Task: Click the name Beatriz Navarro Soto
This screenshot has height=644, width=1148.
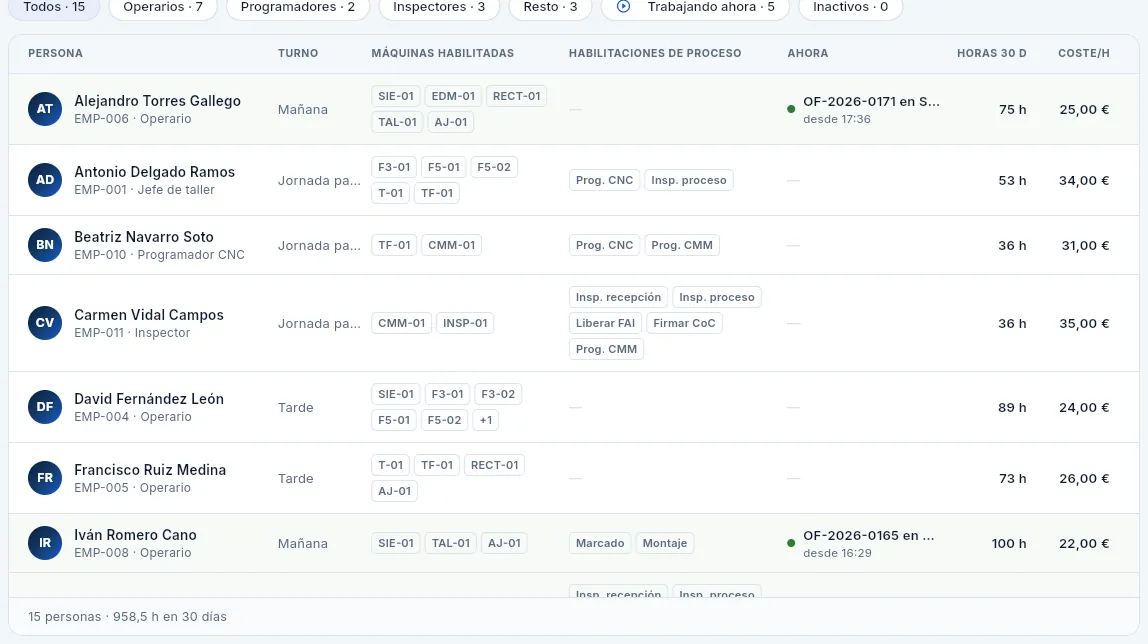Action: point(144,237)
